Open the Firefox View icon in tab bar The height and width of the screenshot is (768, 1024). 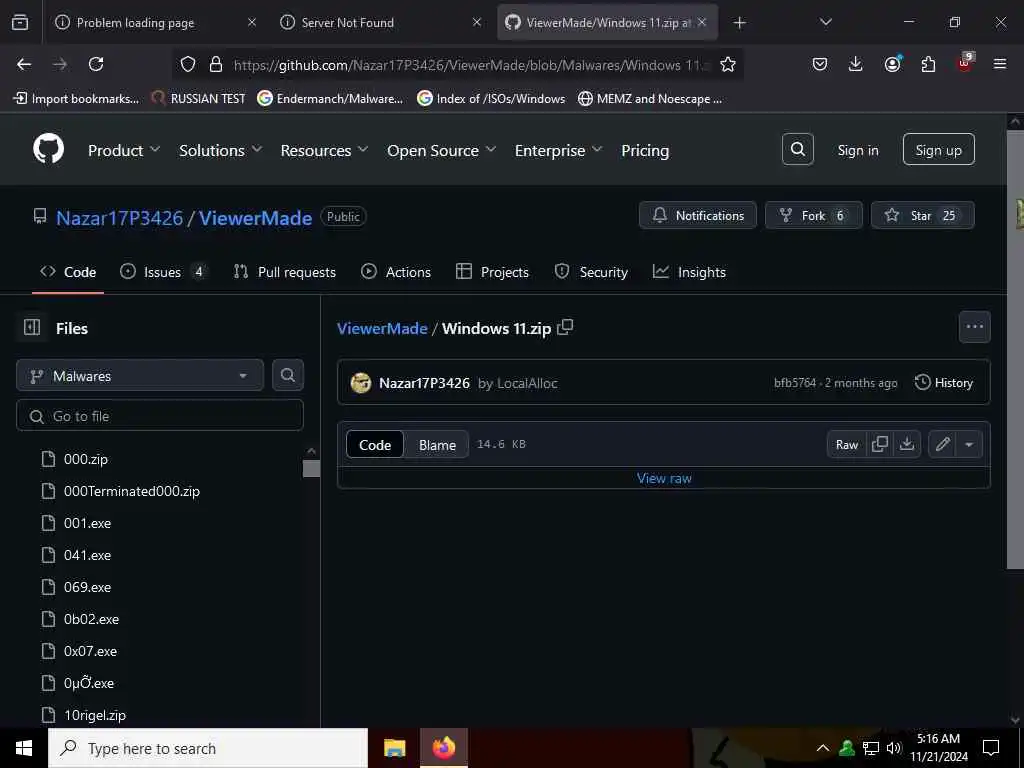click(x=20, y=22)
